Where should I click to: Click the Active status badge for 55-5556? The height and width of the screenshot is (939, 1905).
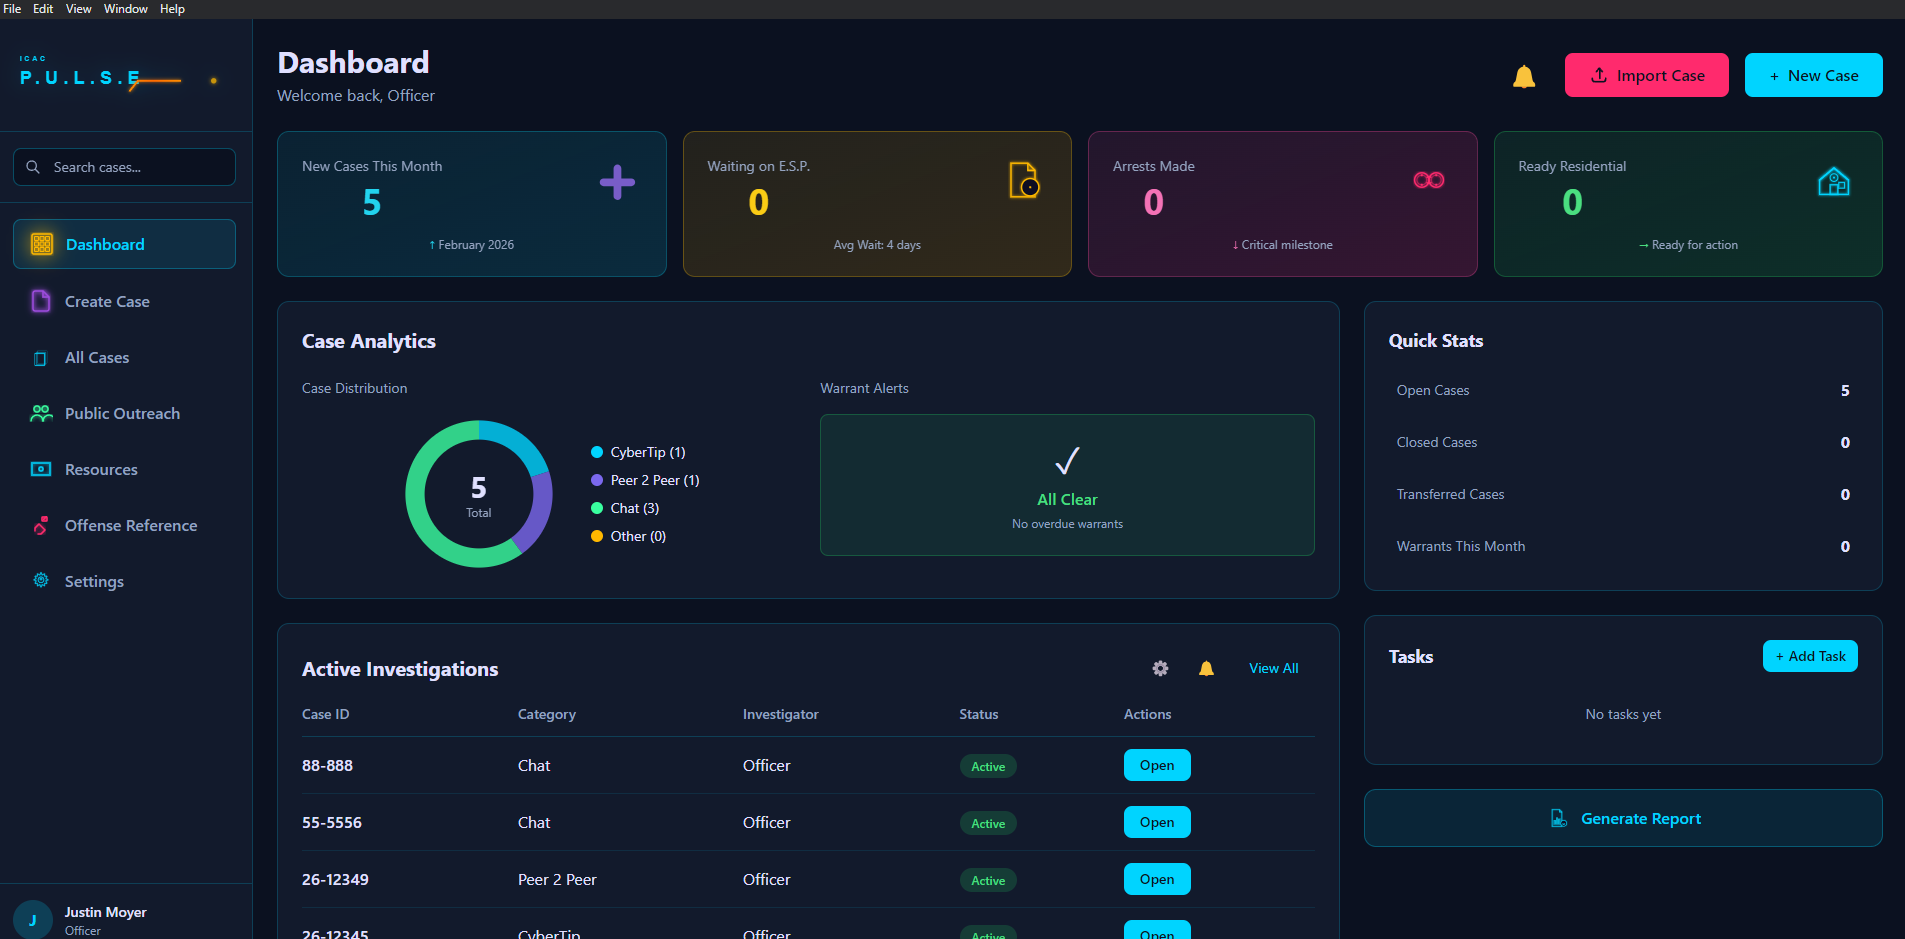point(988,823)
